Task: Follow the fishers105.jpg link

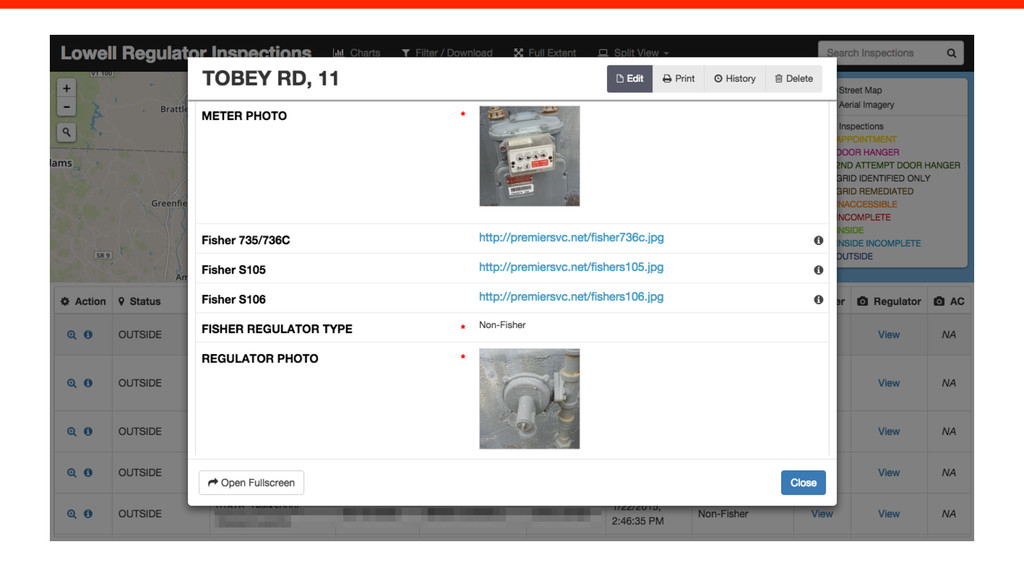Action: pos(571,267)
